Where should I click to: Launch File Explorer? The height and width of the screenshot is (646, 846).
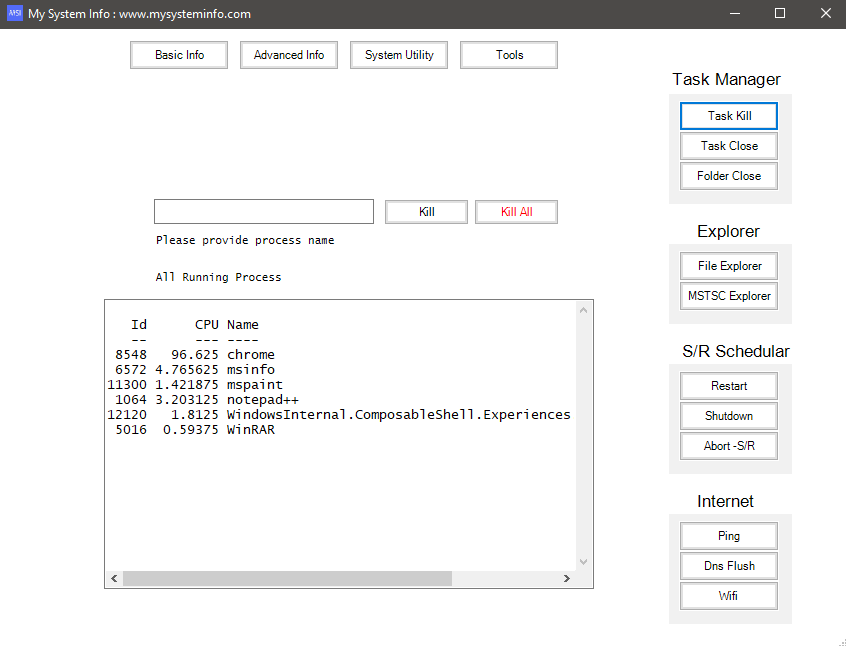click(x=729, y=266)
